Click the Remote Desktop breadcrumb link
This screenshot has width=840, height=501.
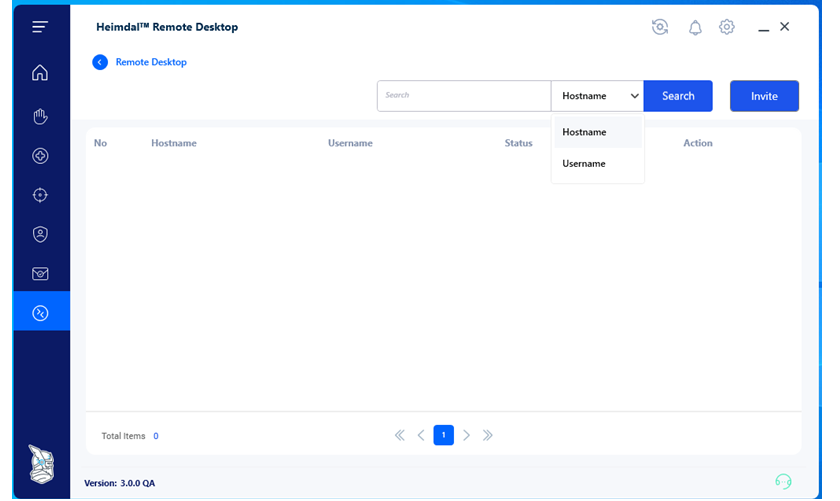coord(151,62)
